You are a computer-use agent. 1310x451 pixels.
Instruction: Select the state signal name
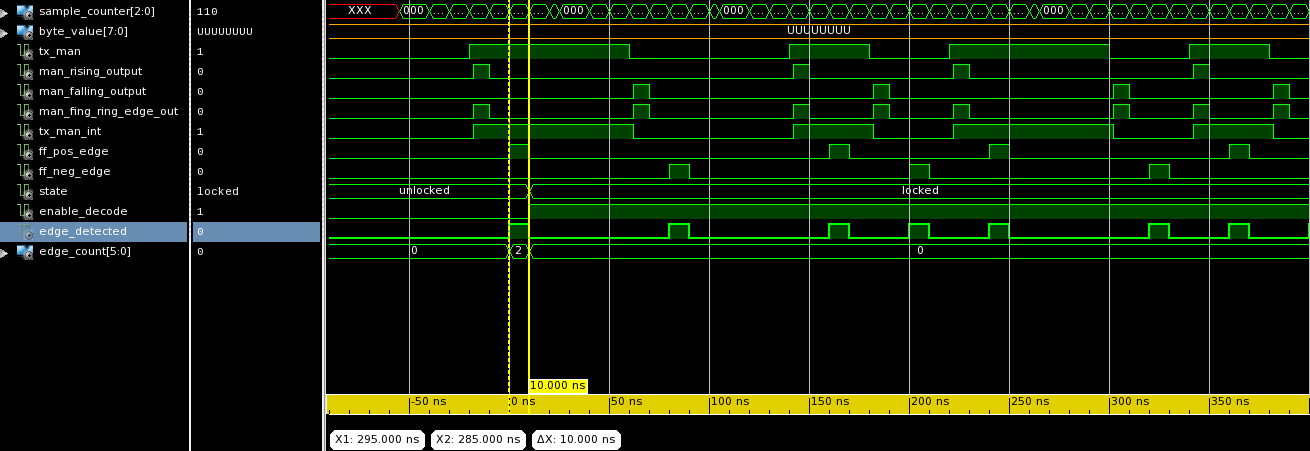coord(53,191)
